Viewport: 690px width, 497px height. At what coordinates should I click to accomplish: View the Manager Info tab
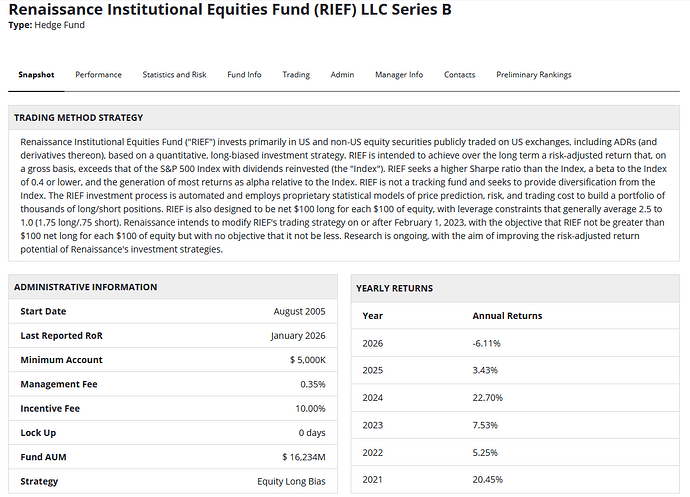click(399, 75)
